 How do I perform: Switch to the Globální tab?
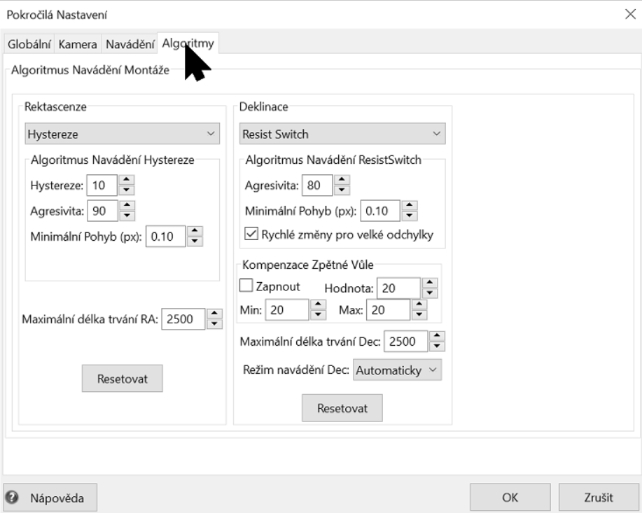pos(29,44)
